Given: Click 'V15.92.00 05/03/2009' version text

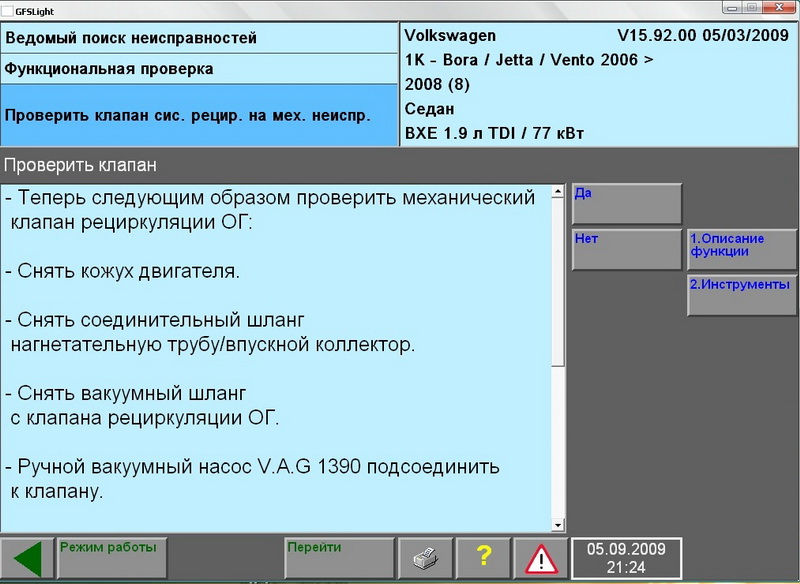Looking at the screenshot, I should (x=703, y=35).
